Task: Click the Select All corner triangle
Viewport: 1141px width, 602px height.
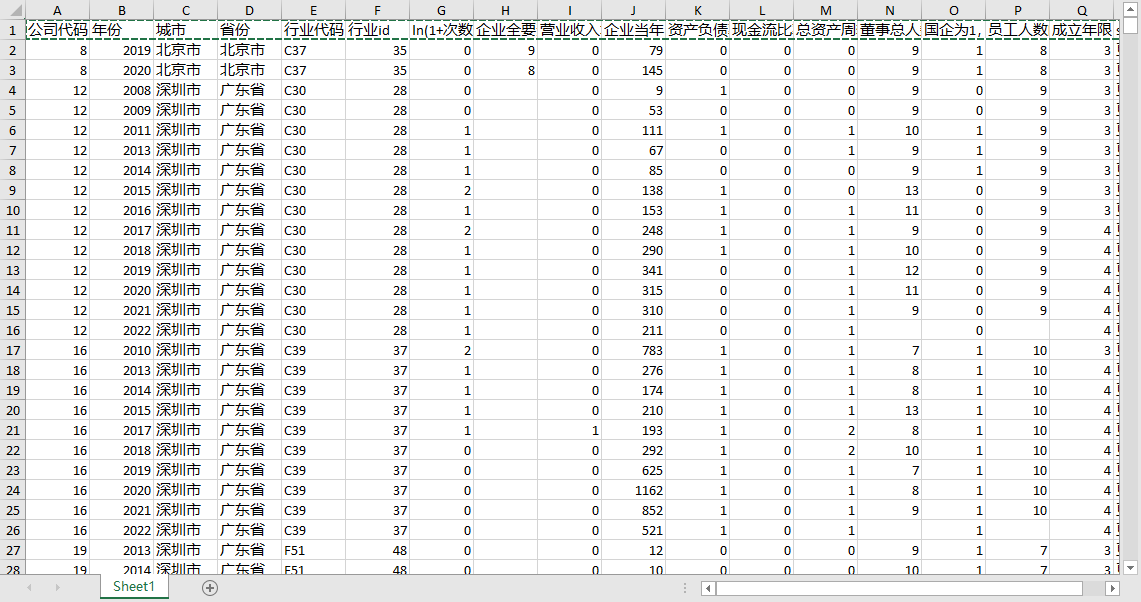Action: click(13, 10)
